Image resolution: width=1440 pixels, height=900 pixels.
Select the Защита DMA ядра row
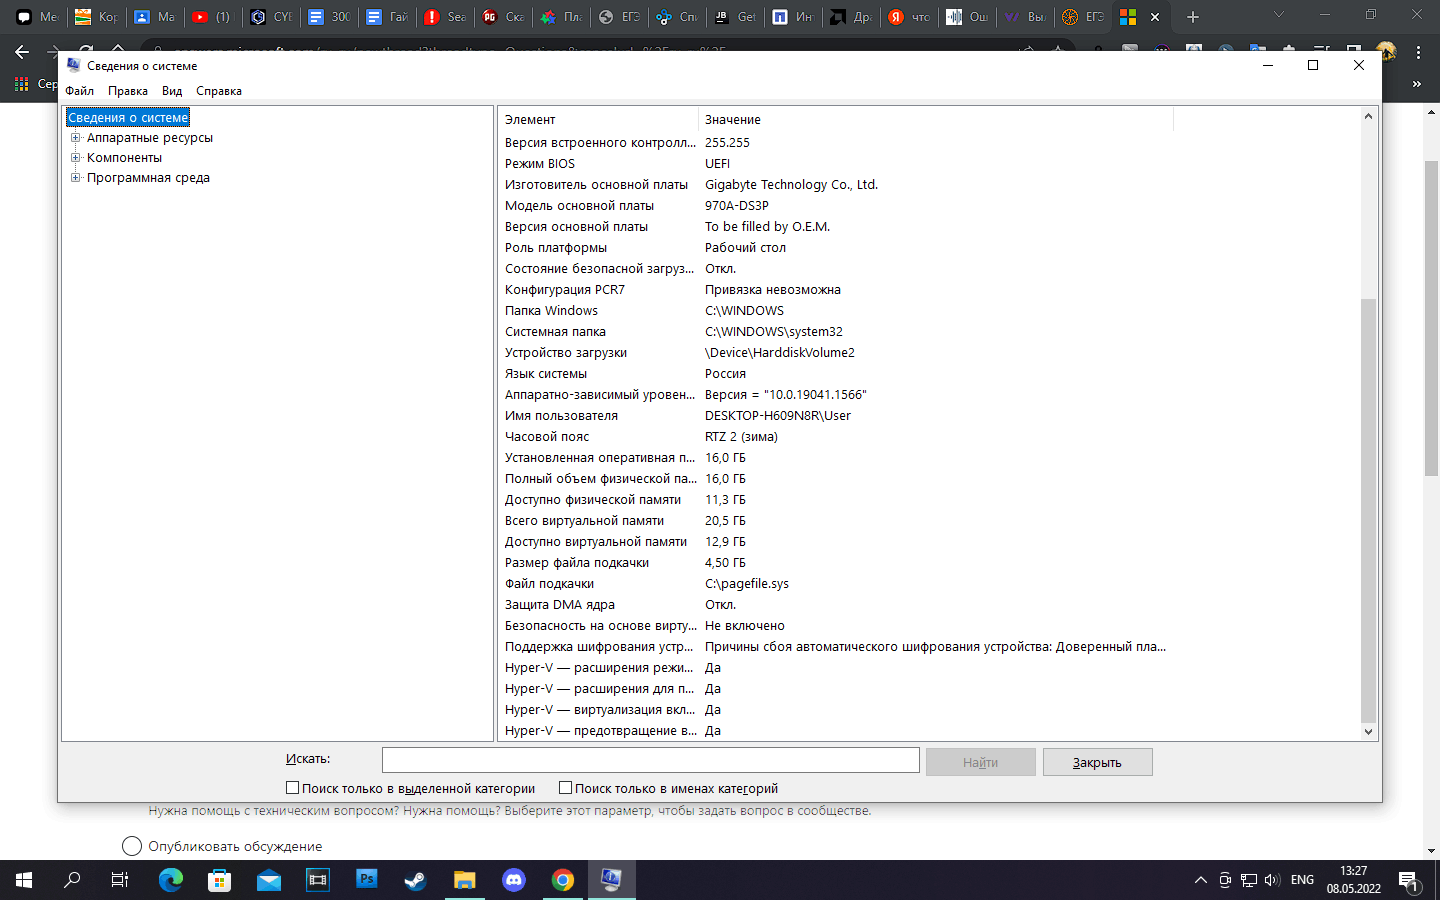point(835,605)
